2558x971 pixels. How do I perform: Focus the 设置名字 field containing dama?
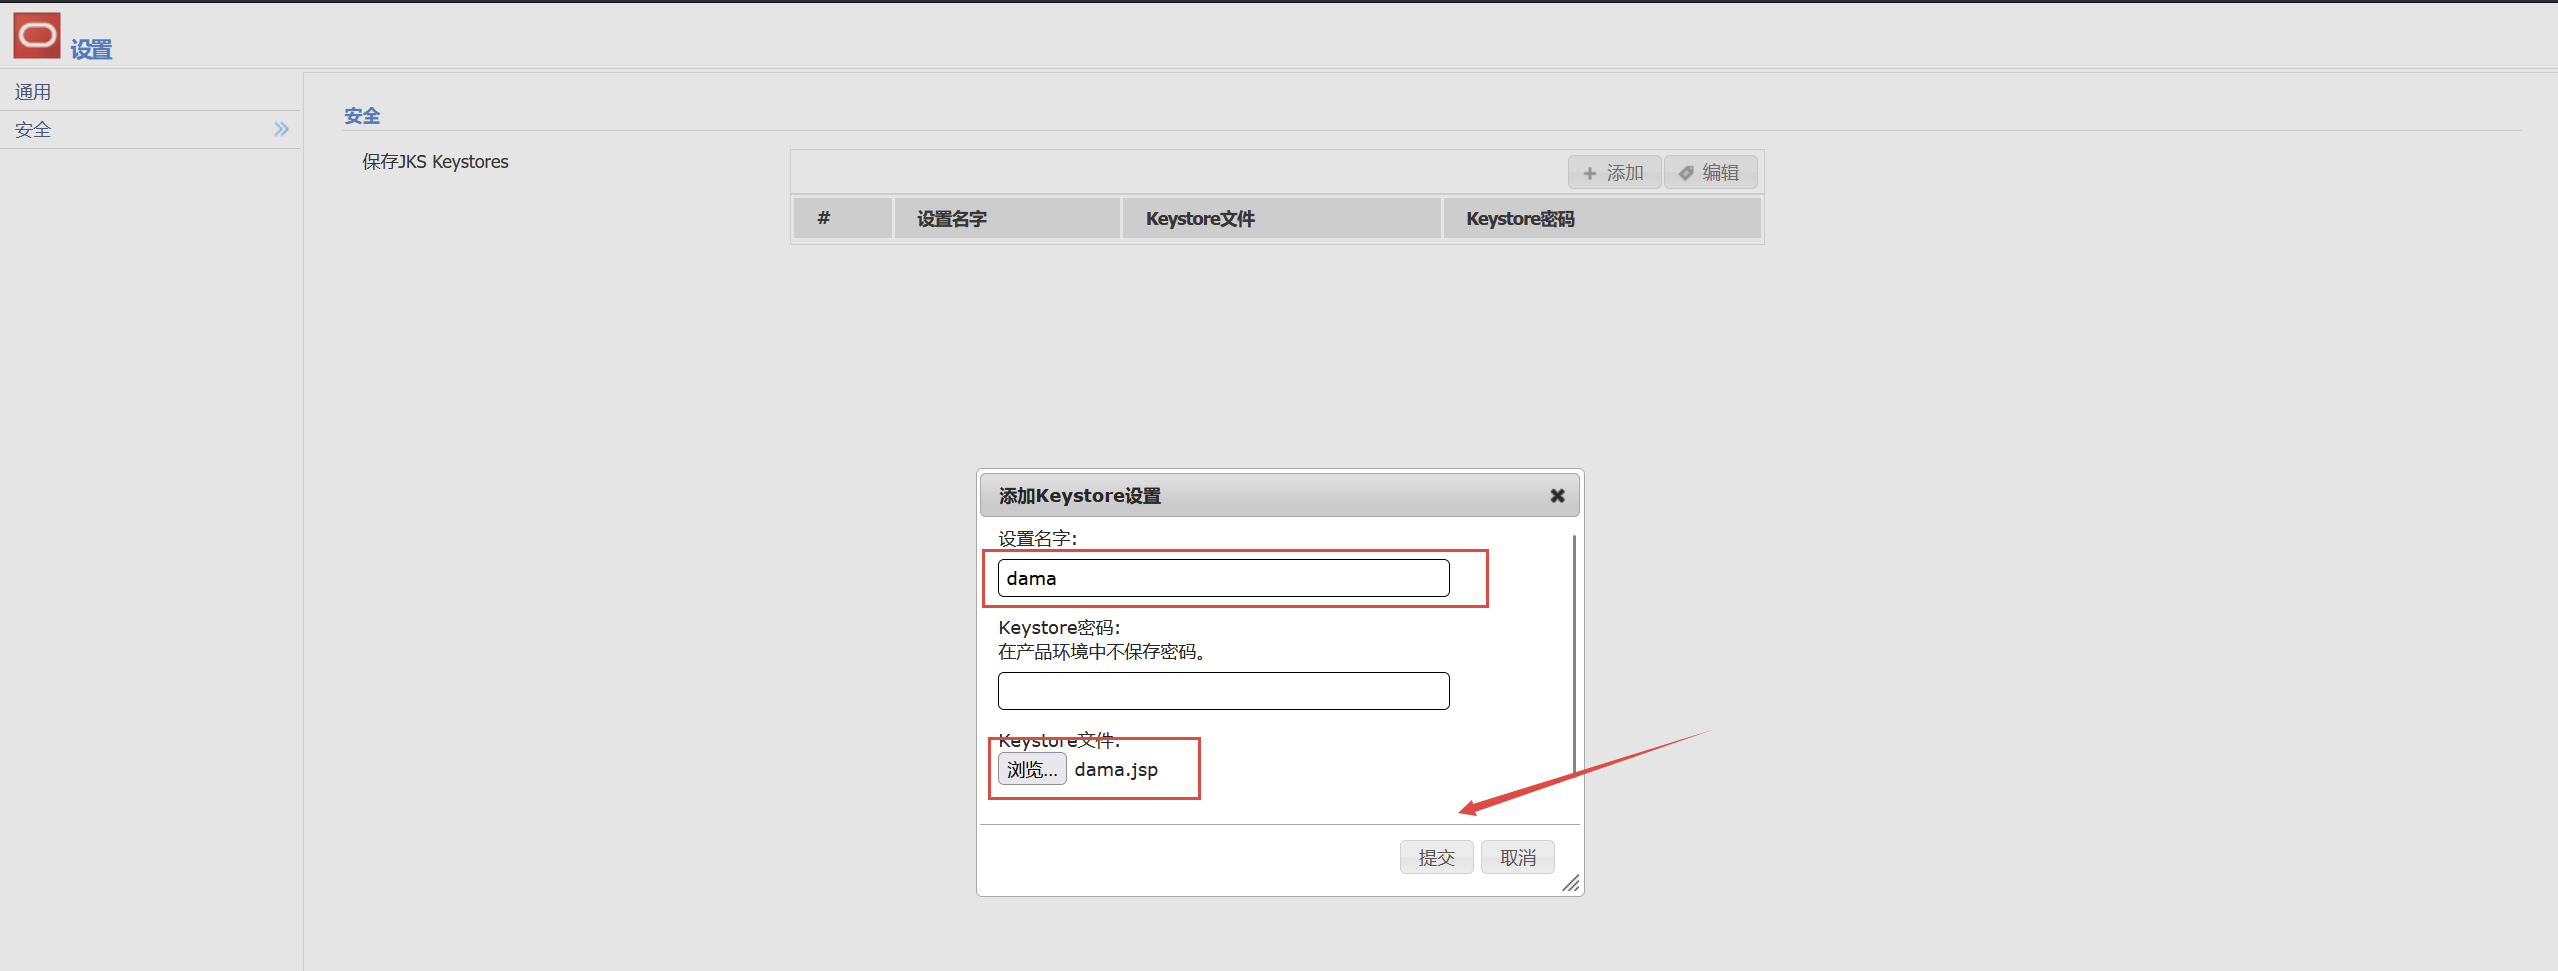(1223, 578)
